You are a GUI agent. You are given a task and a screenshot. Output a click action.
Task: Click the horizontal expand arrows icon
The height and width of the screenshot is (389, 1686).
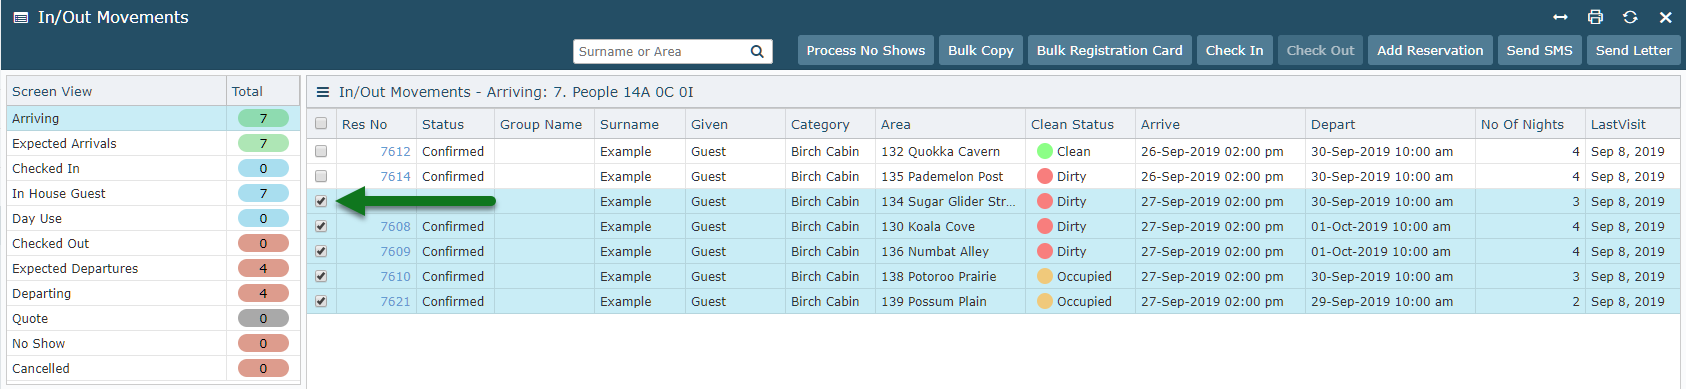1560,17
